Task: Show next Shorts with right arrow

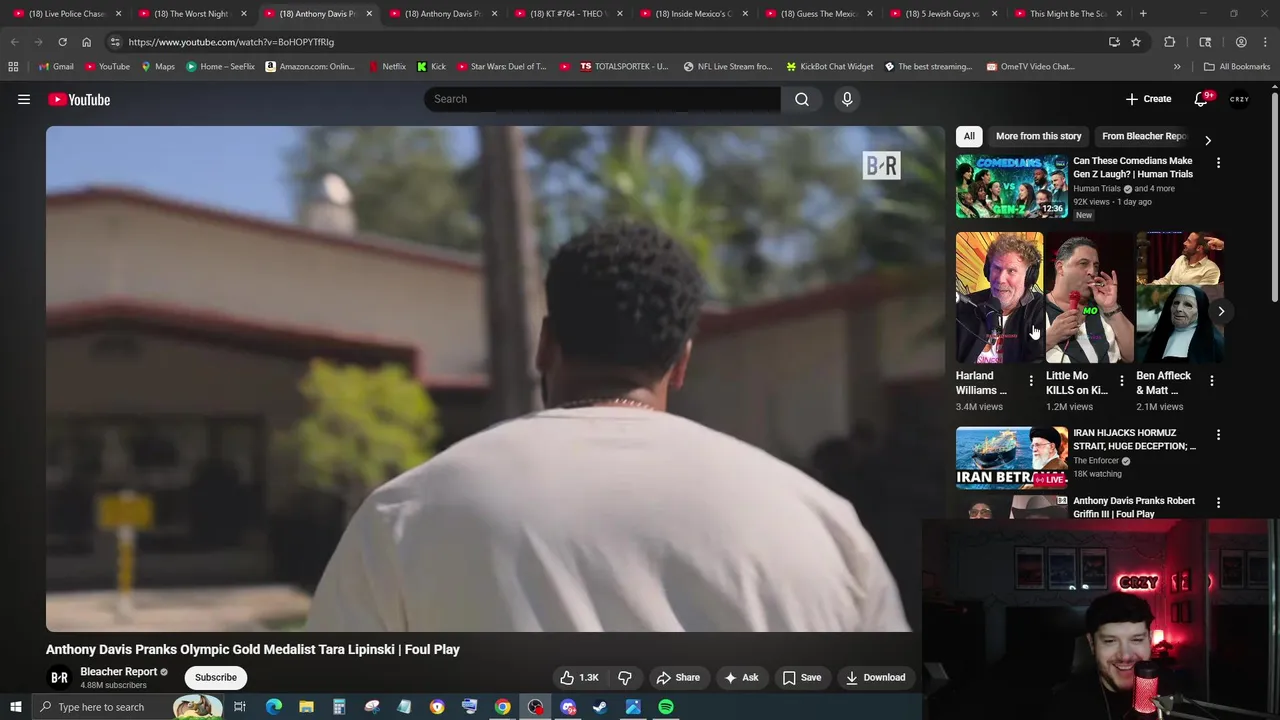Action: [1221, 311]
